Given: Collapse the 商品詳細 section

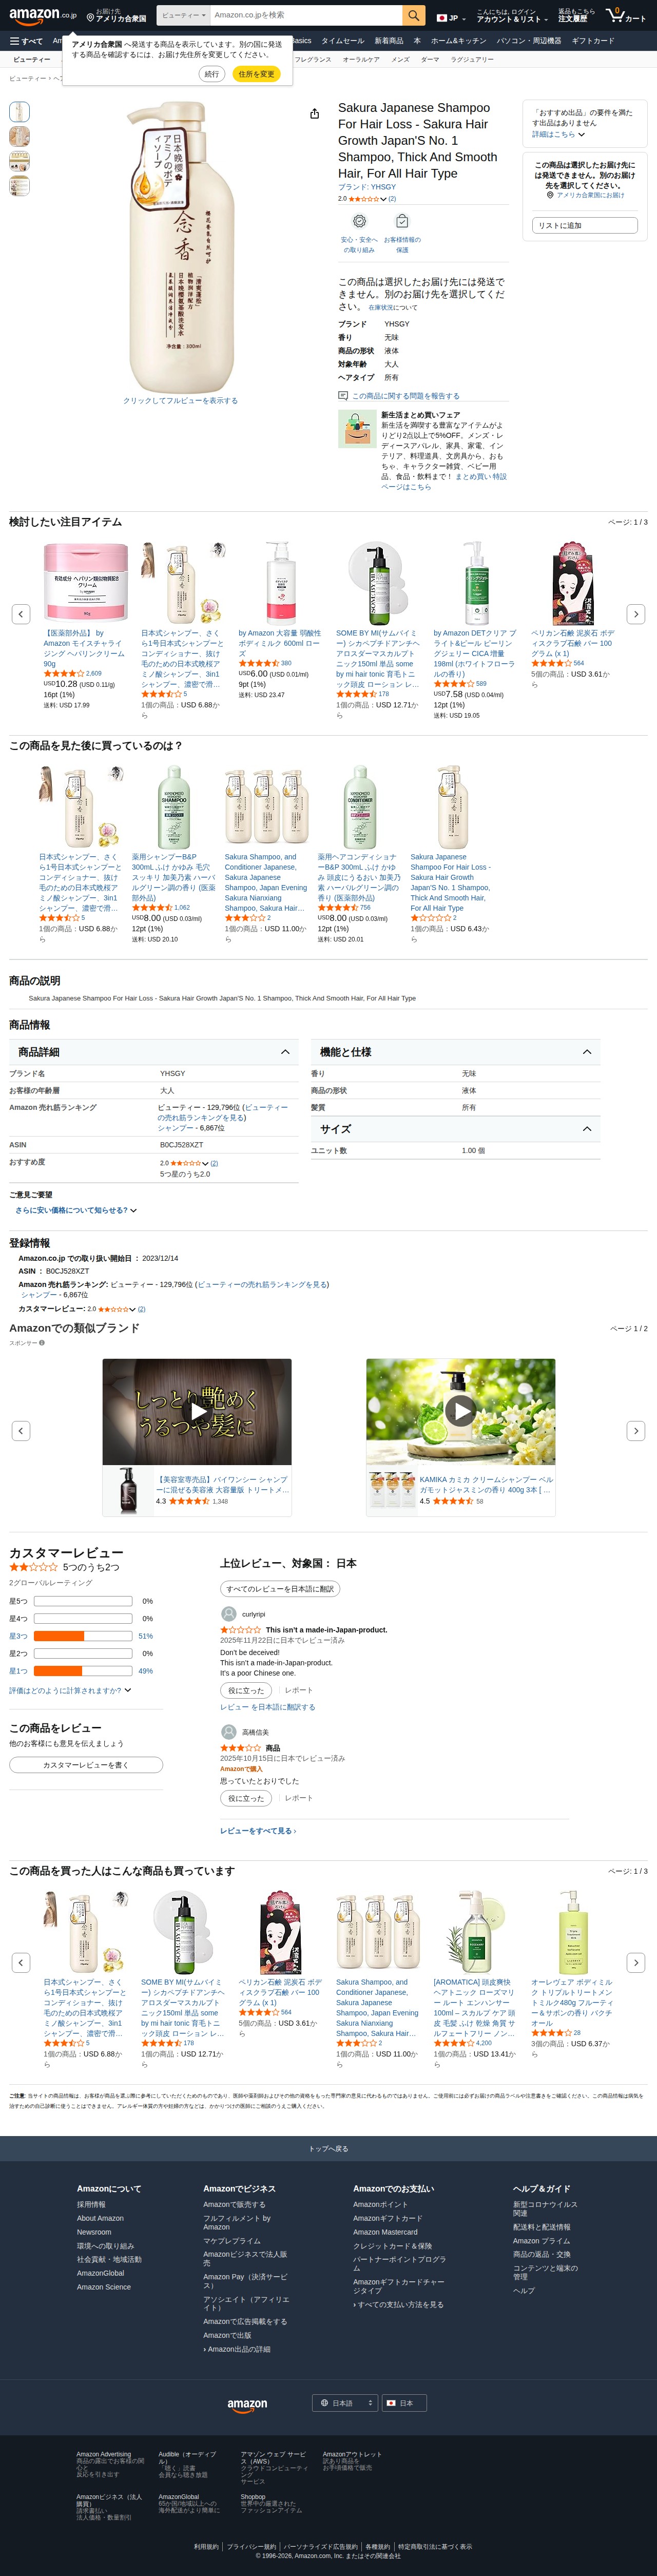Looking at the screenshot, I should [x=285, y=1052].
